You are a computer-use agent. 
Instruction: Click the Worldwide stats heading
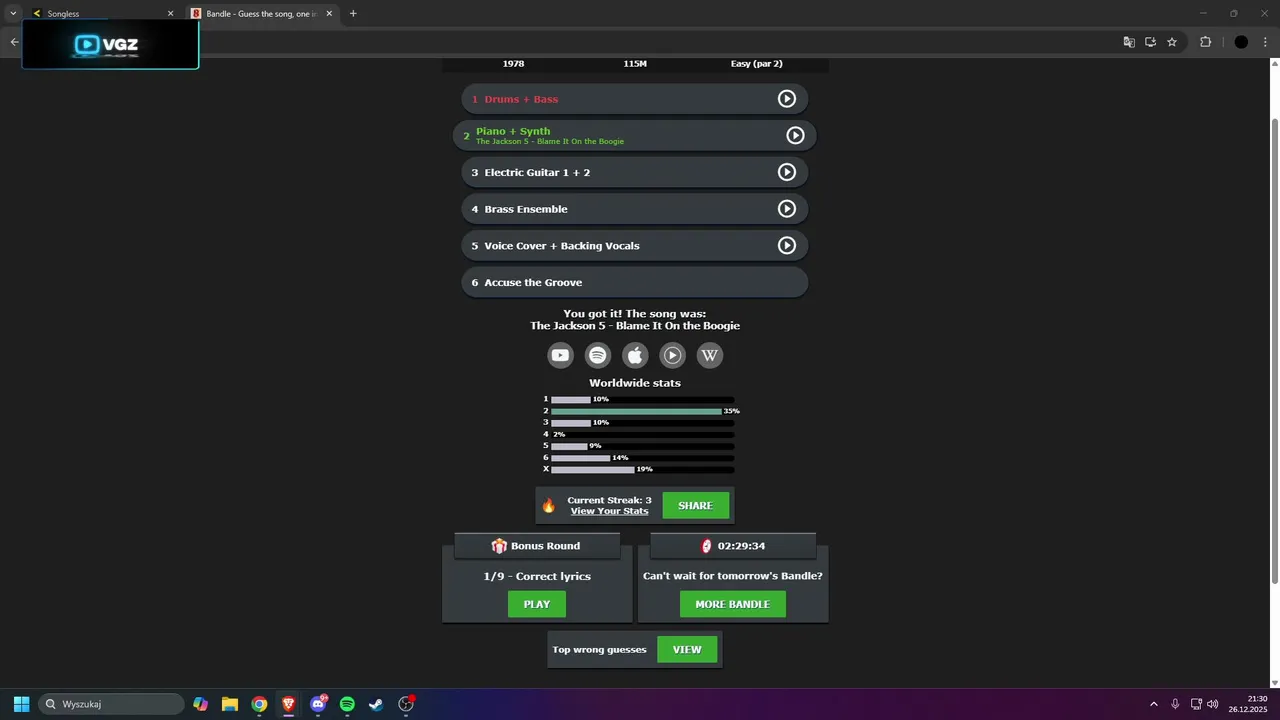tap(635, 383)
